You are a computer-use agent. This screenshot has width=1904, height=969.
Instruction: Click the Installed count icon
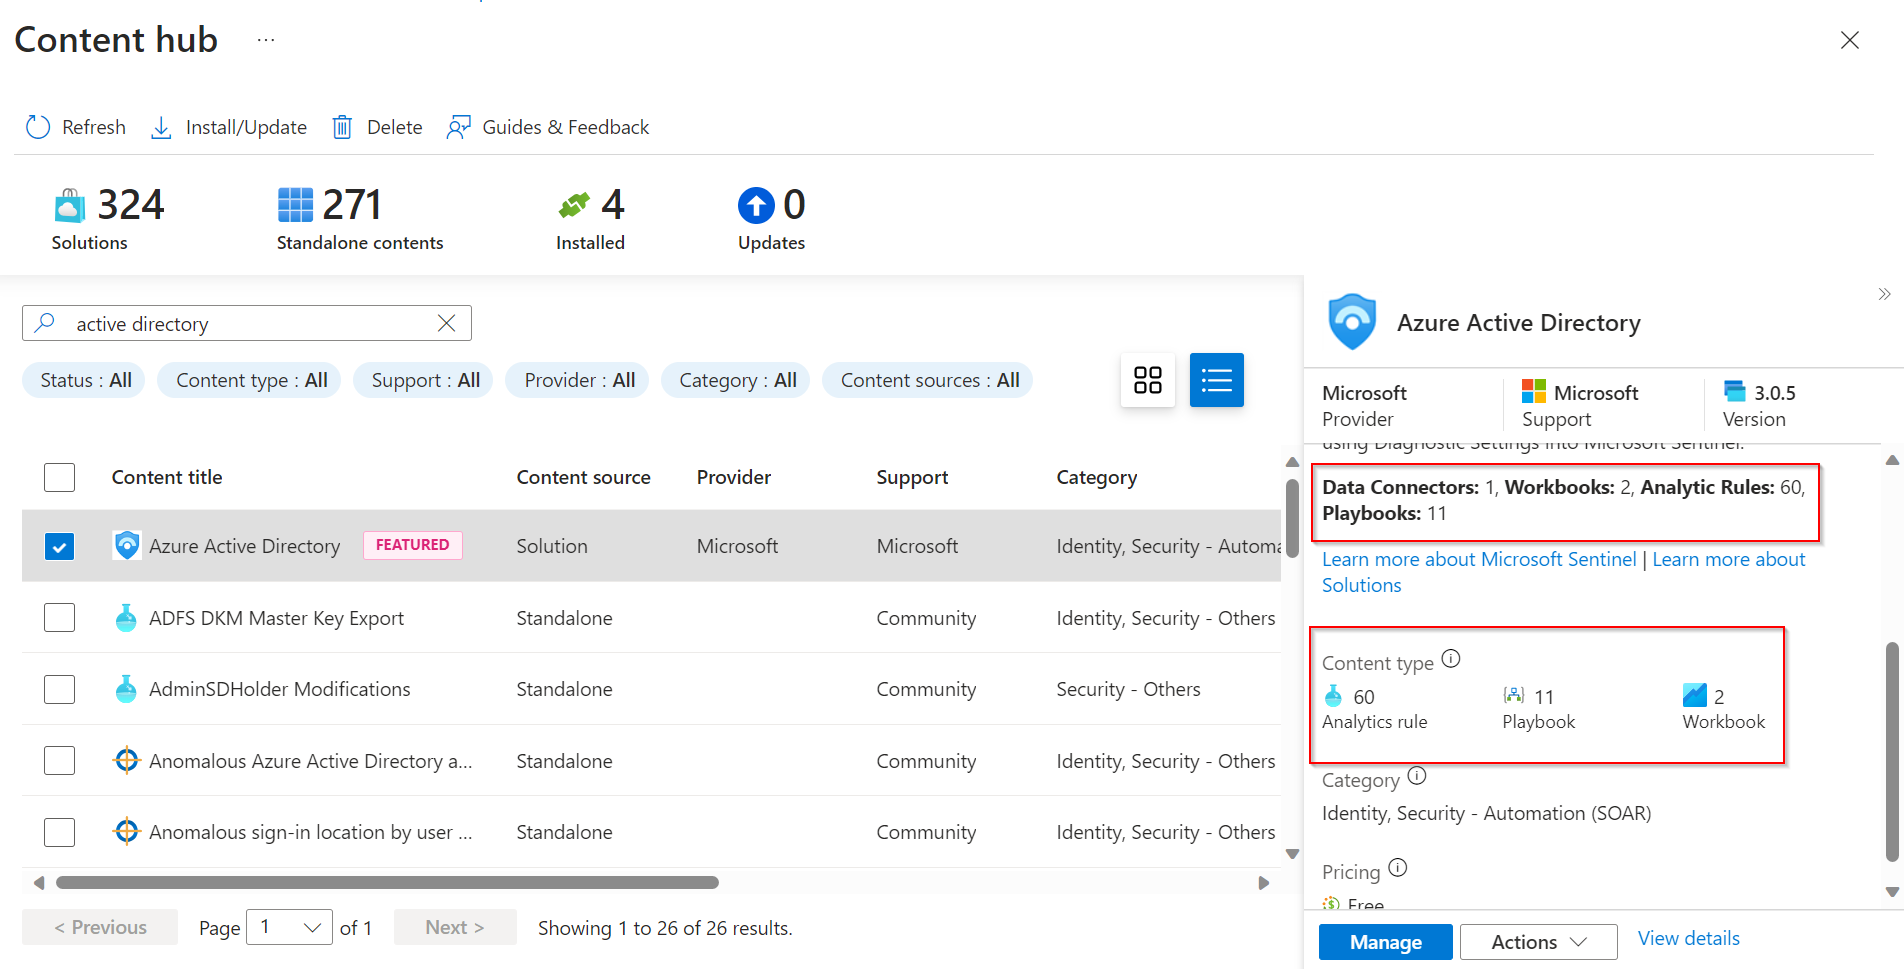574,205
